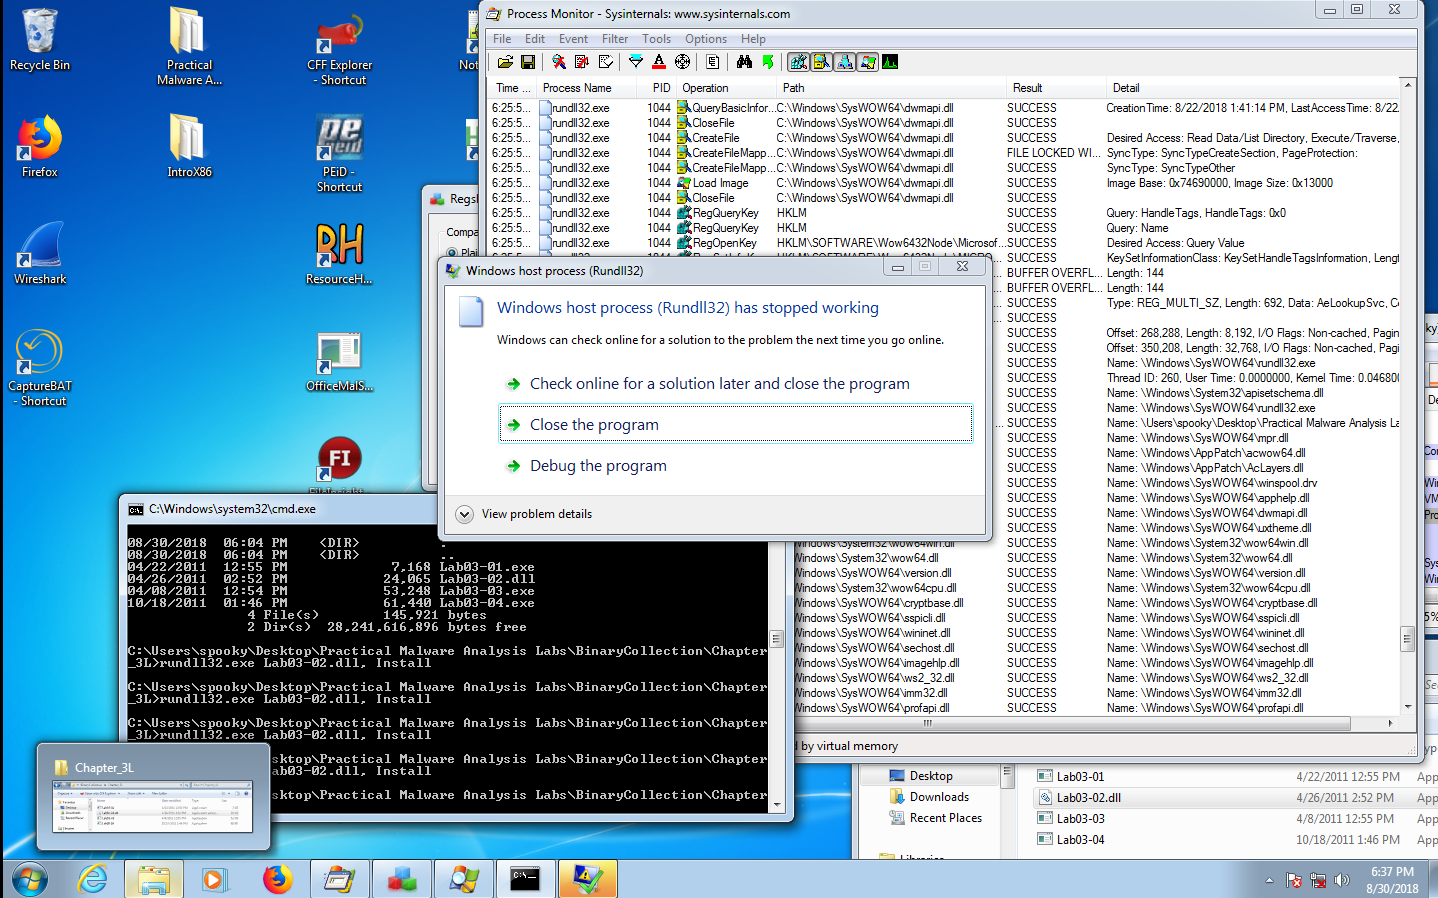This screenshot has height=898, width=1438.
Task: Select the RegOpenKey event row
Action: point(943,243)
